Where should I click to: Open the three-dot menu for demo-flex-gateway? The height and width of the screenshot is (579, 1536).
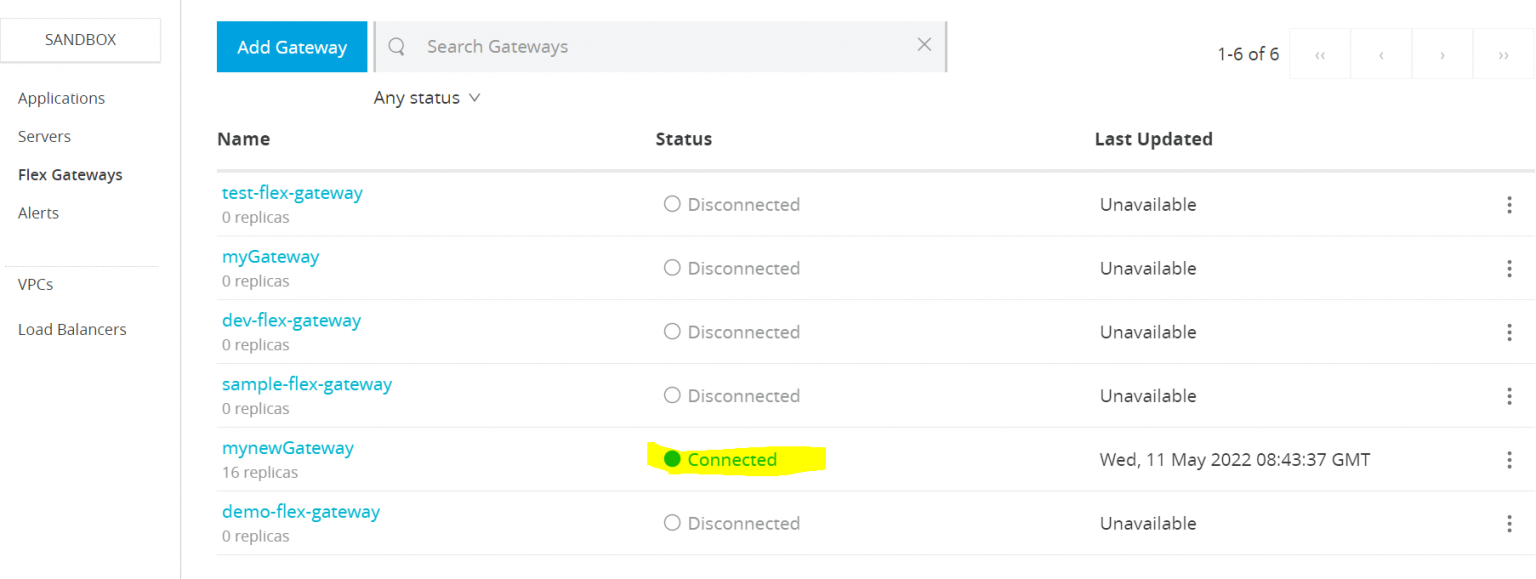coord(1510,523)
